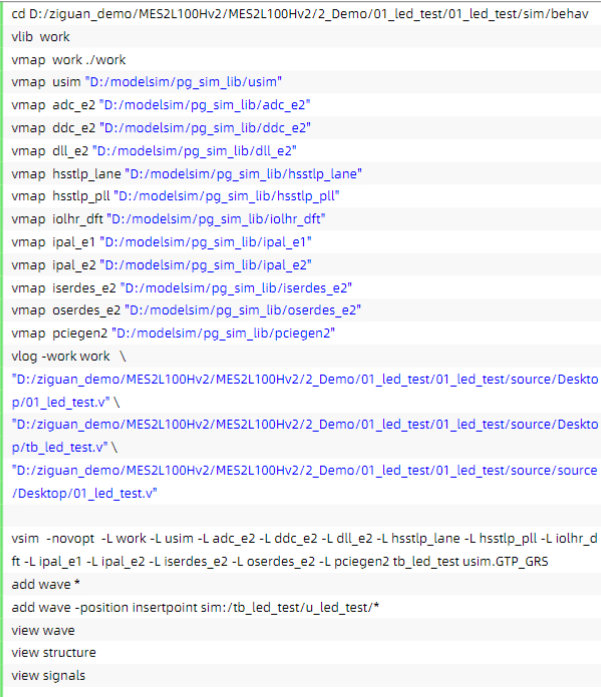Click the vmap ddc_e2 line
The width and height of the screenshot is (601, 697).
coord(161,128)
